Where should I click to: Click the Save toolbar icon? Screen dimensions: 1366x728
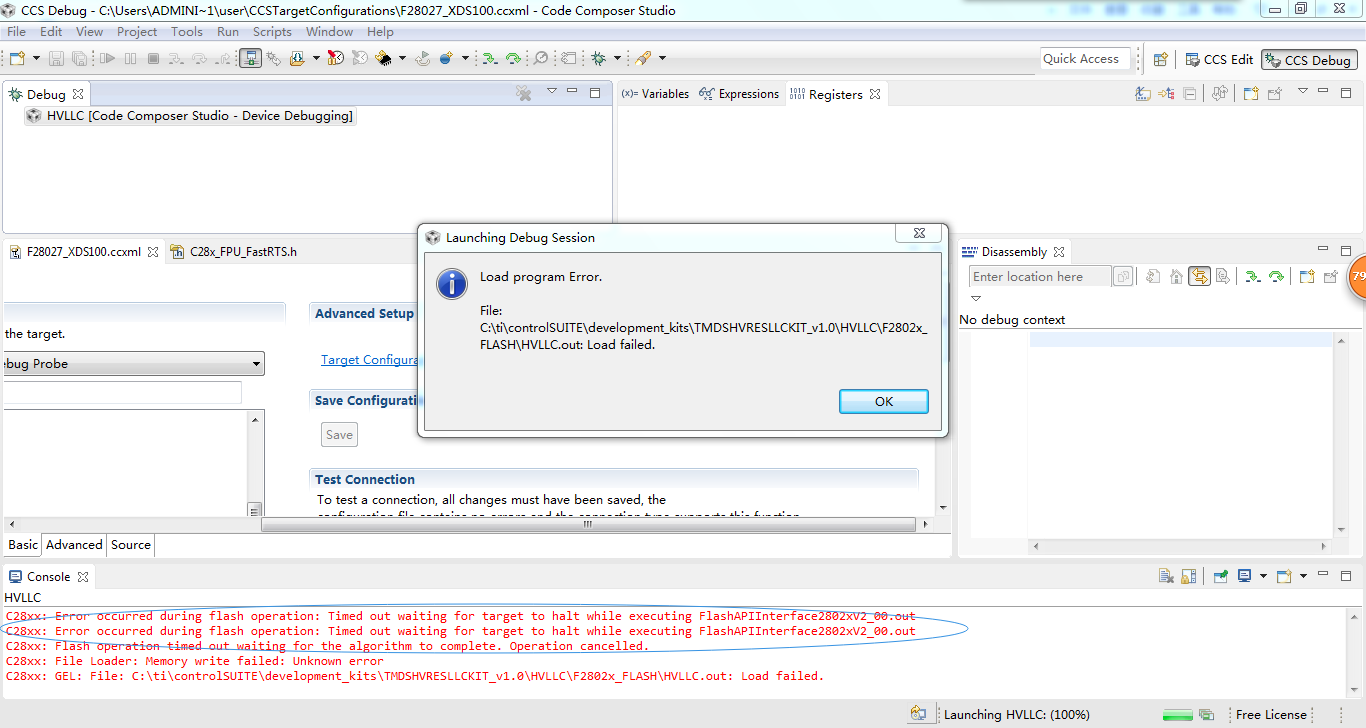56,59
